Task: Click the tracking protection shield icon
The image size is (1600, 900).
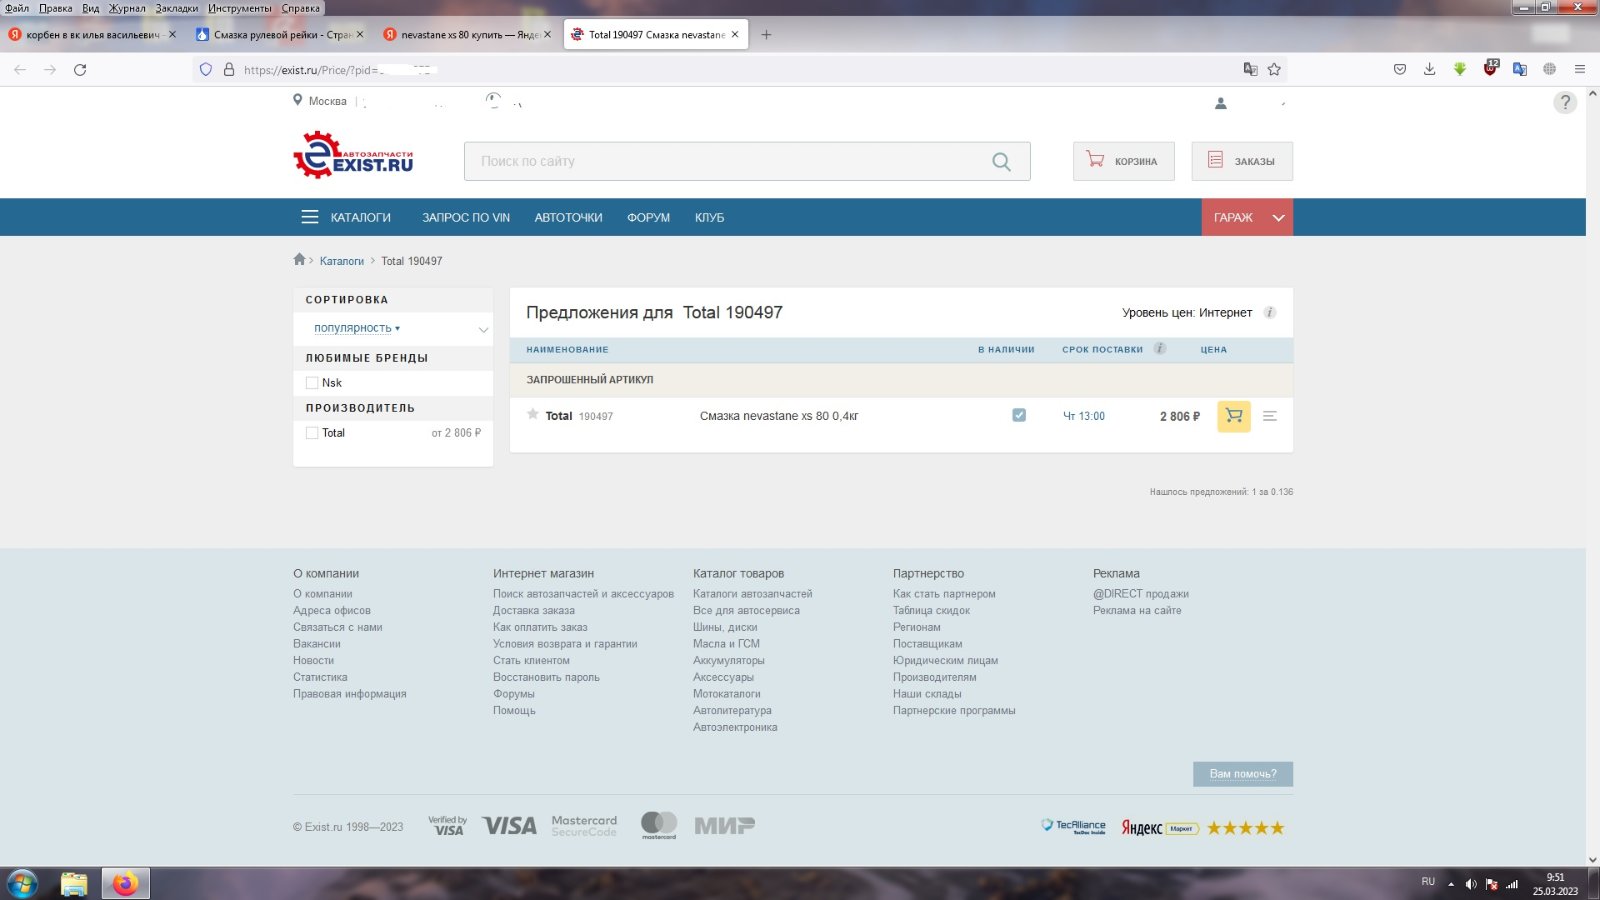Action: (206, 69)
